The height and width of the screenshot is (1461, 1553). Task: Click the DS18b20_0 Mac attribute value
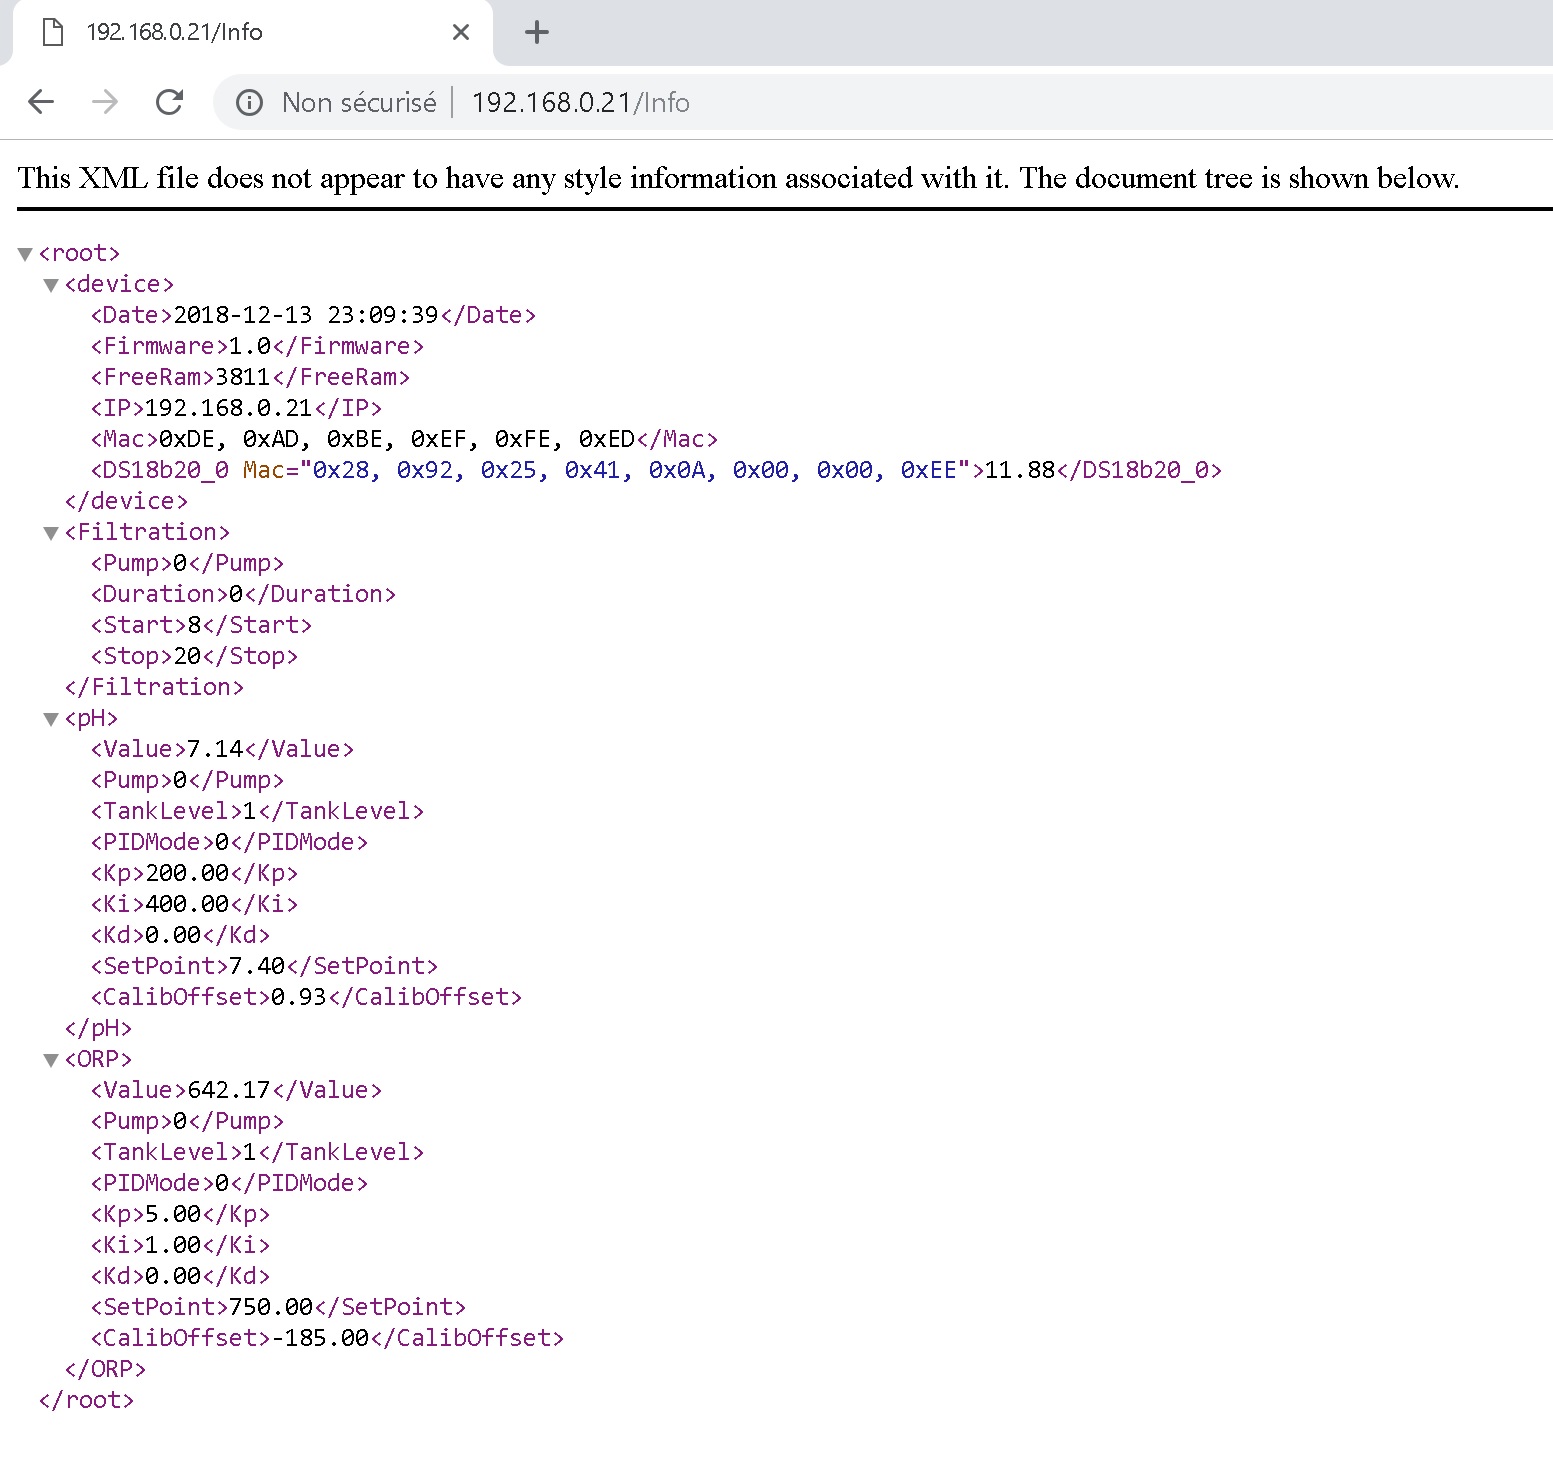[635, 470]
